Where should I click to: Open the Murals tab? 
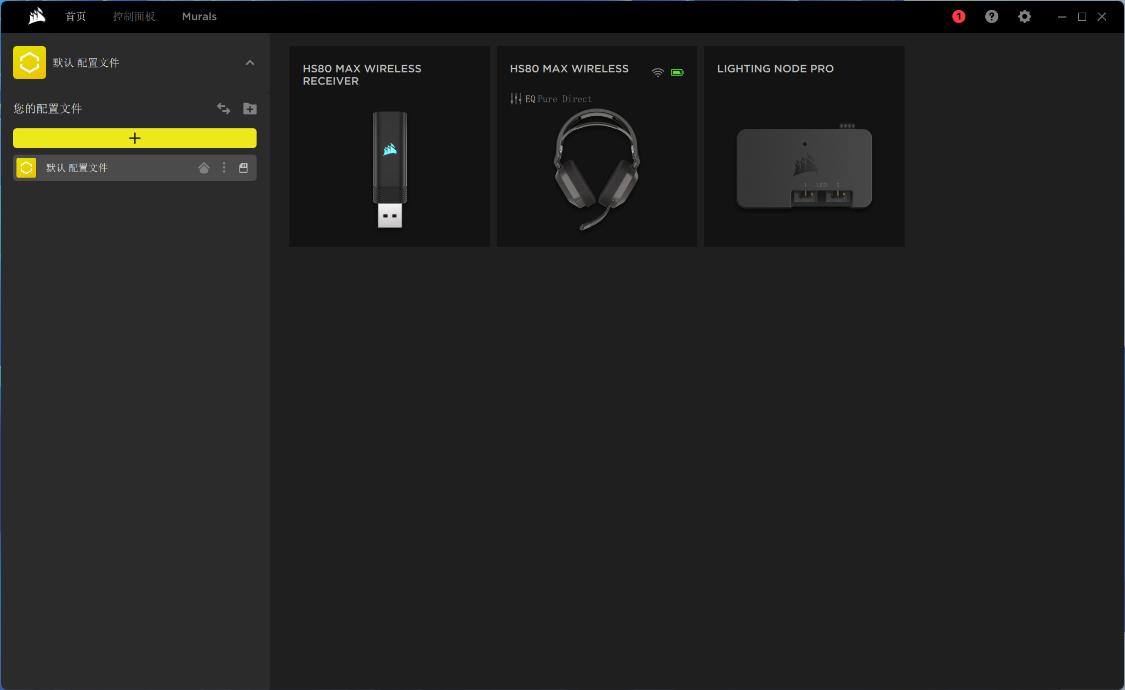(199, 16)
